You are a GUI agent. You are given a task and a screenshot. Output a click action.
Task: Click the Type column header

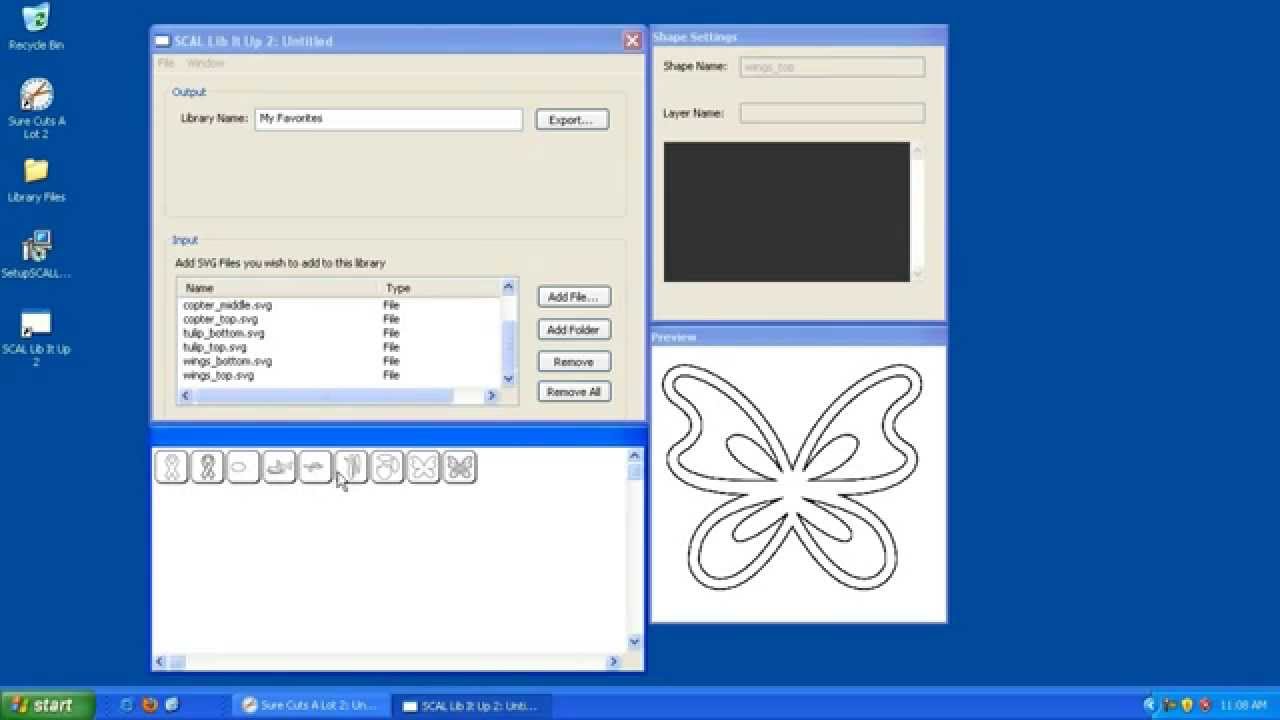coord(440,288)
